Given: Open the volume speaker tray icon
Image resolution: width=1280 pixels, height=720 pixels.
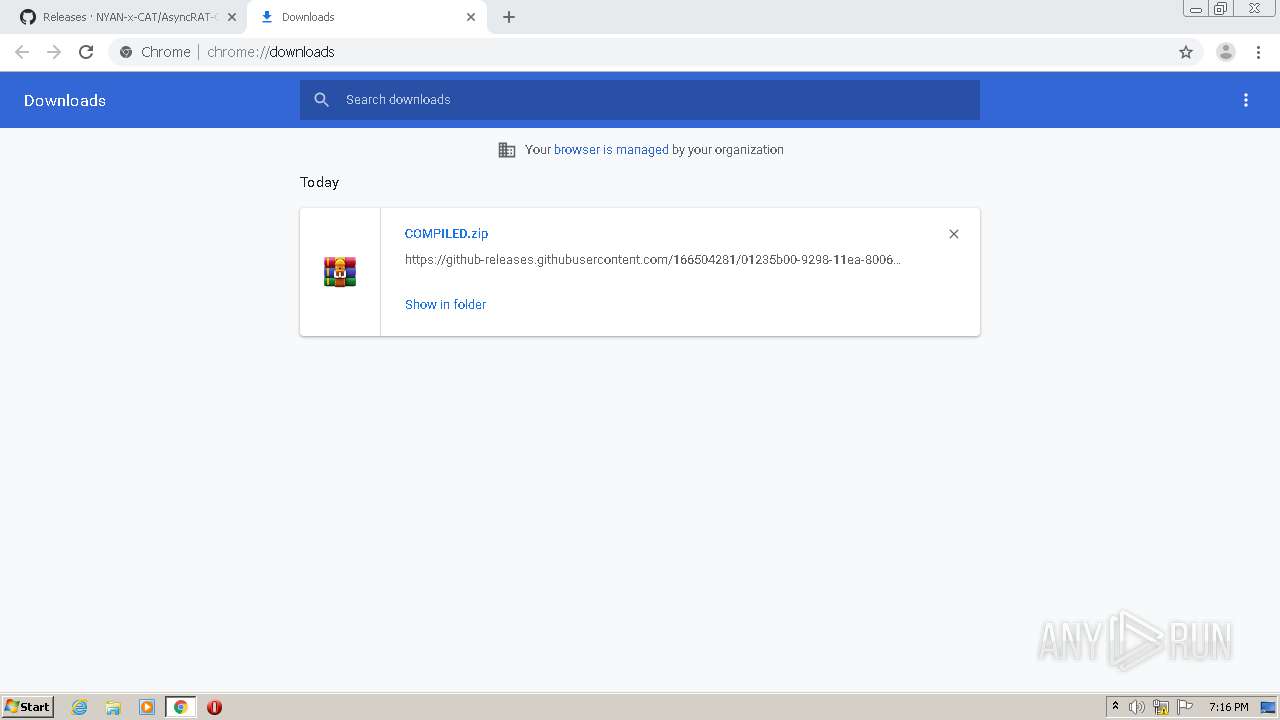Looking at the screenshot, I should (x=1136, y=707).
